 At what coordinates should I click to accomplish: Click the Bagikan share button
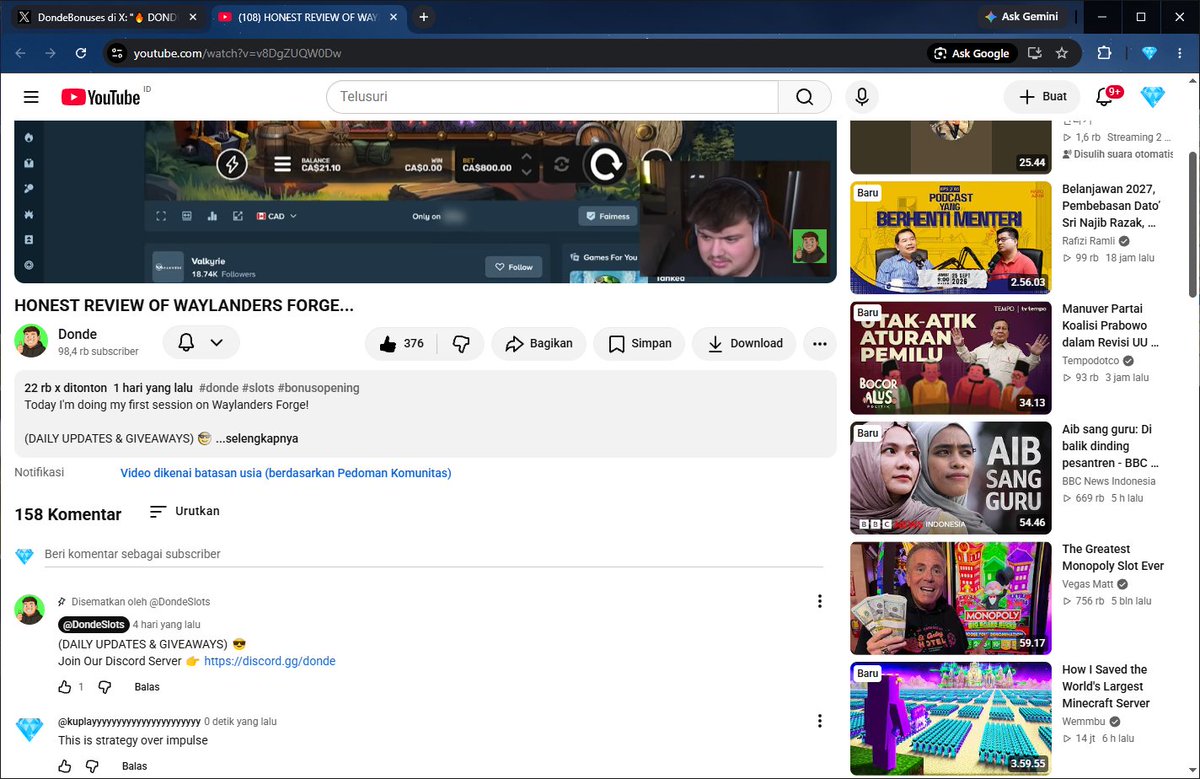click(539, 343)
